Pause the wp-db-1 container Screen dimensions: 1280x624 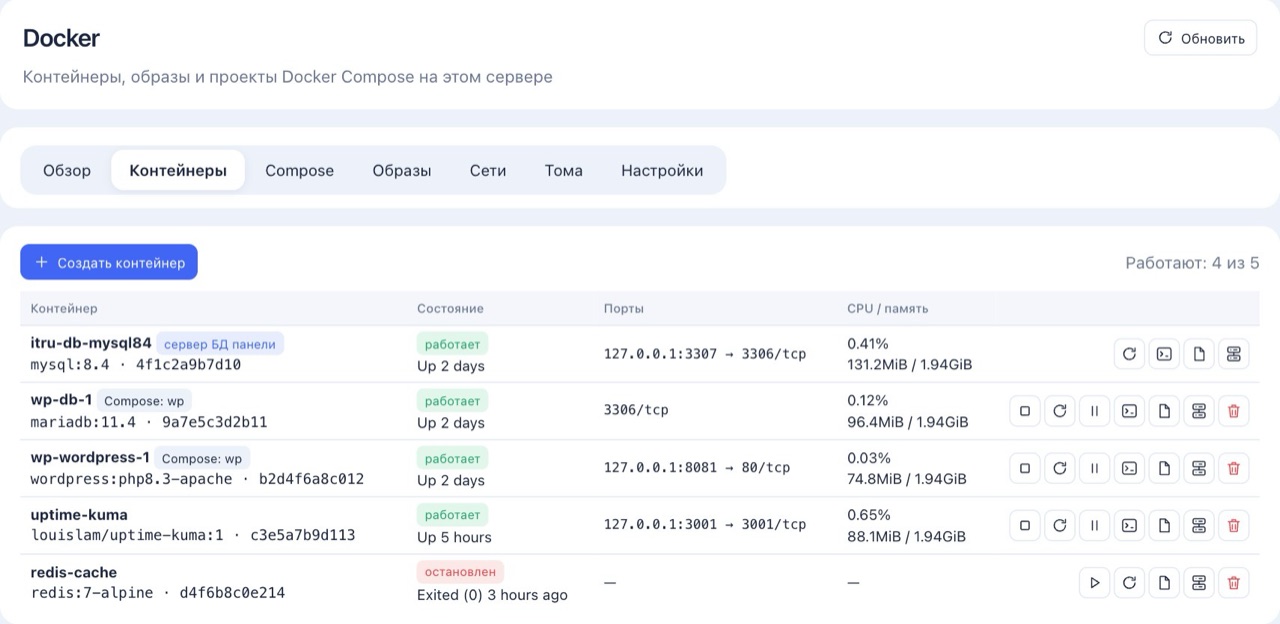(x=1095, y=411)
